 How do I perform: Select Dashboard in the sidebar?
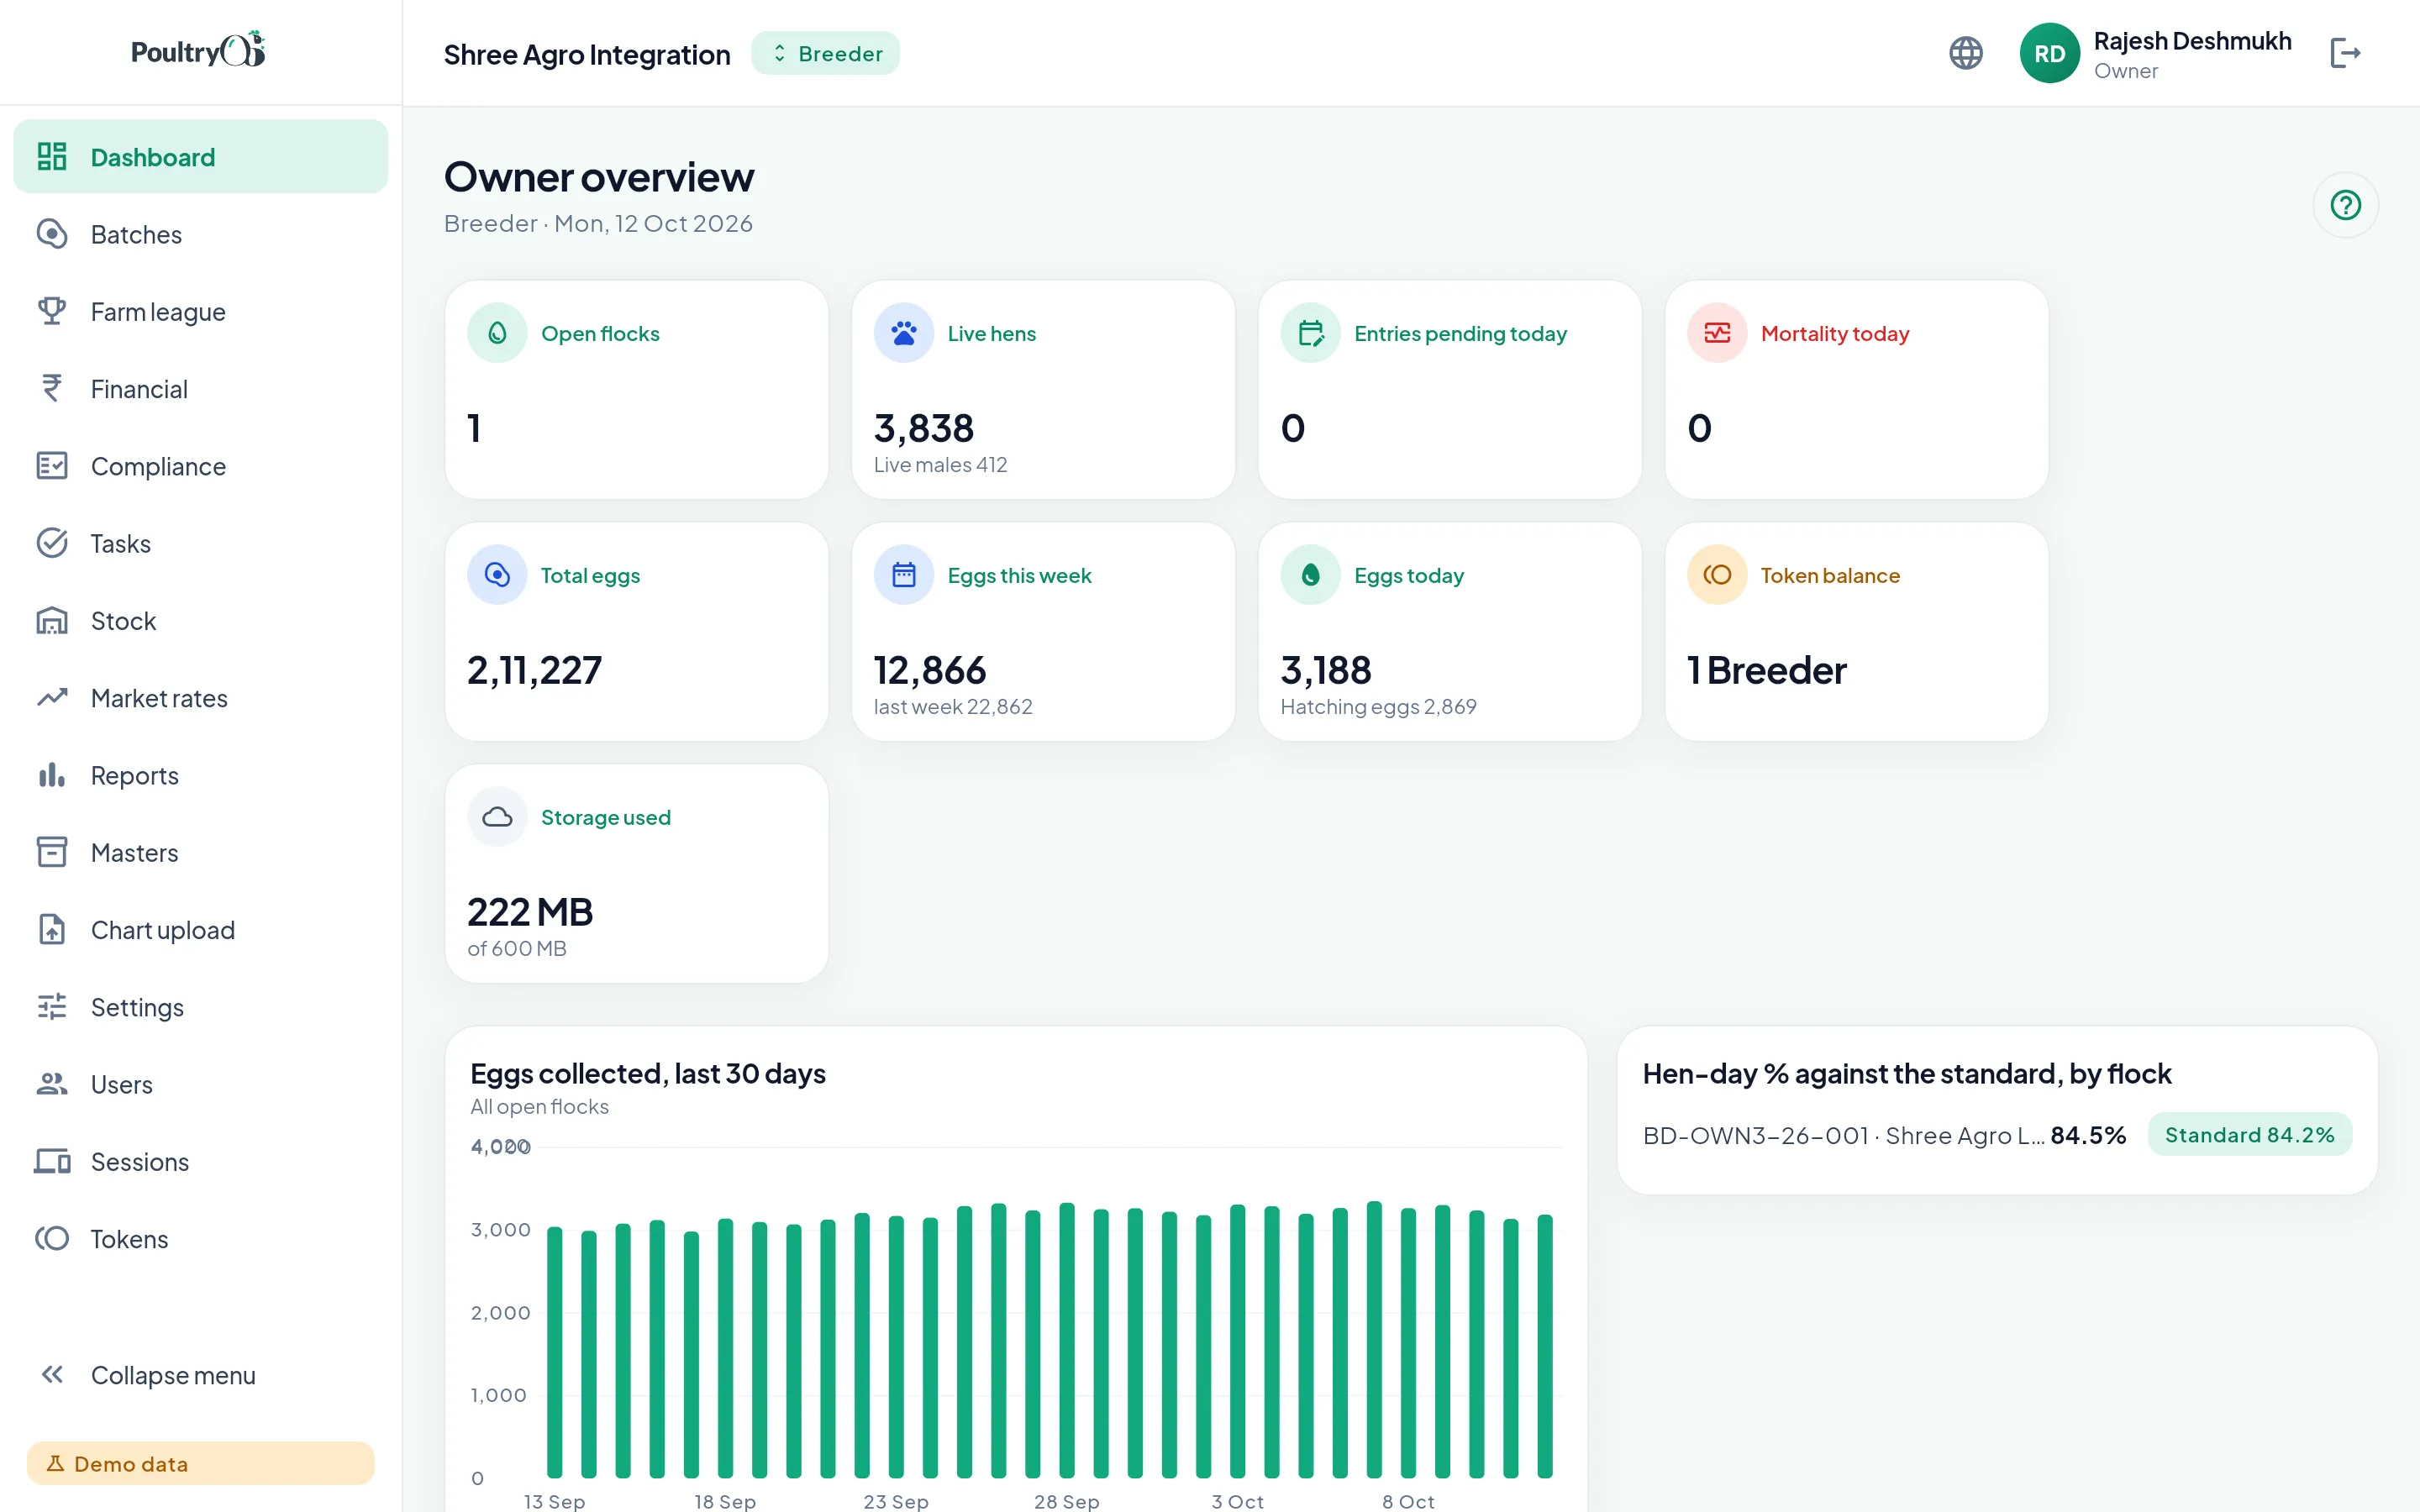200,157
